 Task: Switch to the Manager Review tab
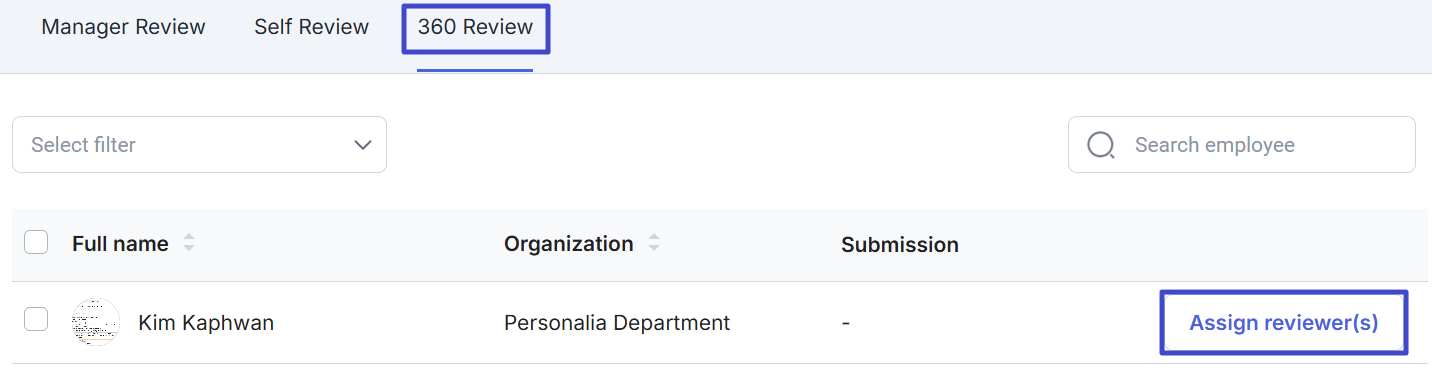click(x=123, y=27)
